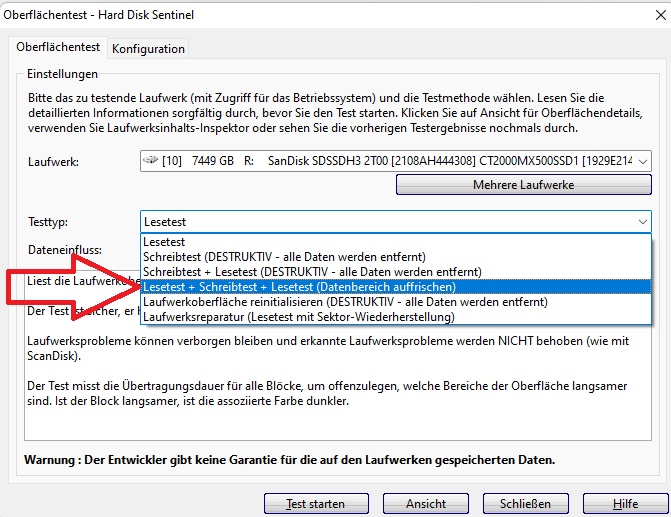Select Lesetest + Schreibtest + Lesetest option
The height and width of the screenshot is (517, 671).
[396, 287]
